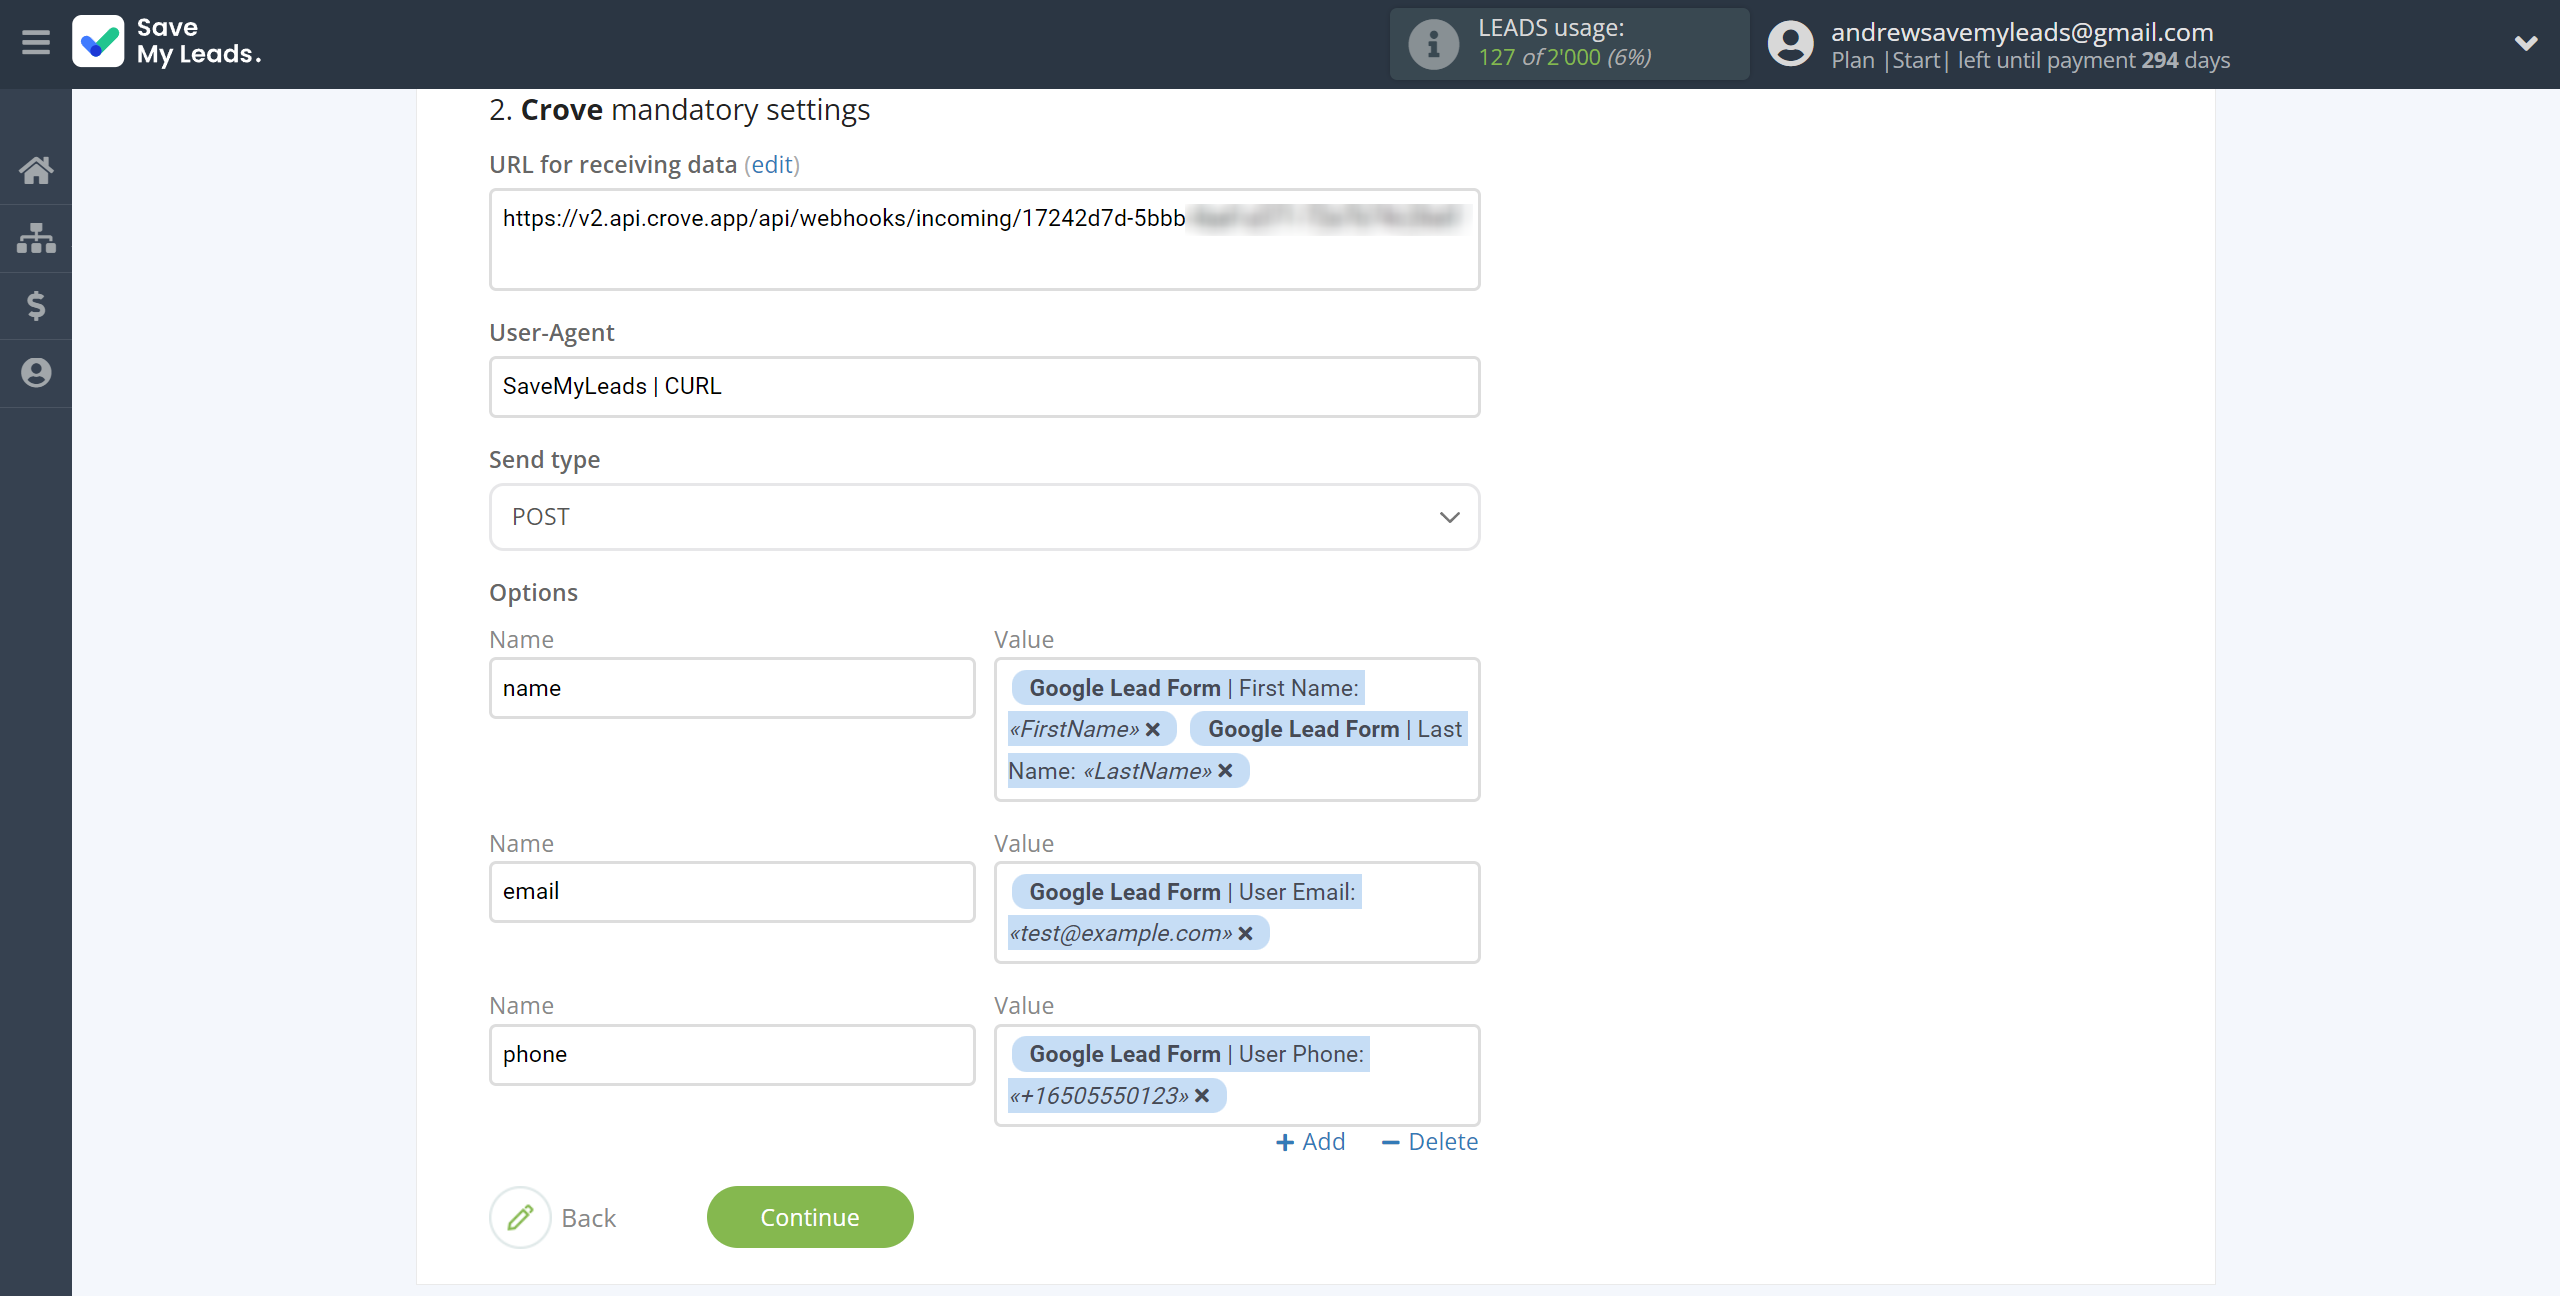Go to Home via sidebar icon
2560x1296 pixels.
click(x=36, y=170)
